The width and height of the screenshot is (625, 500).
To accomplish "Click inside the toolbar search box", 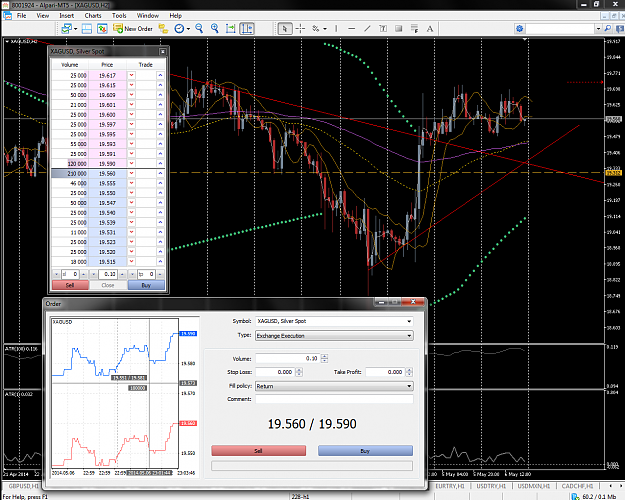I will coord(560,29).
